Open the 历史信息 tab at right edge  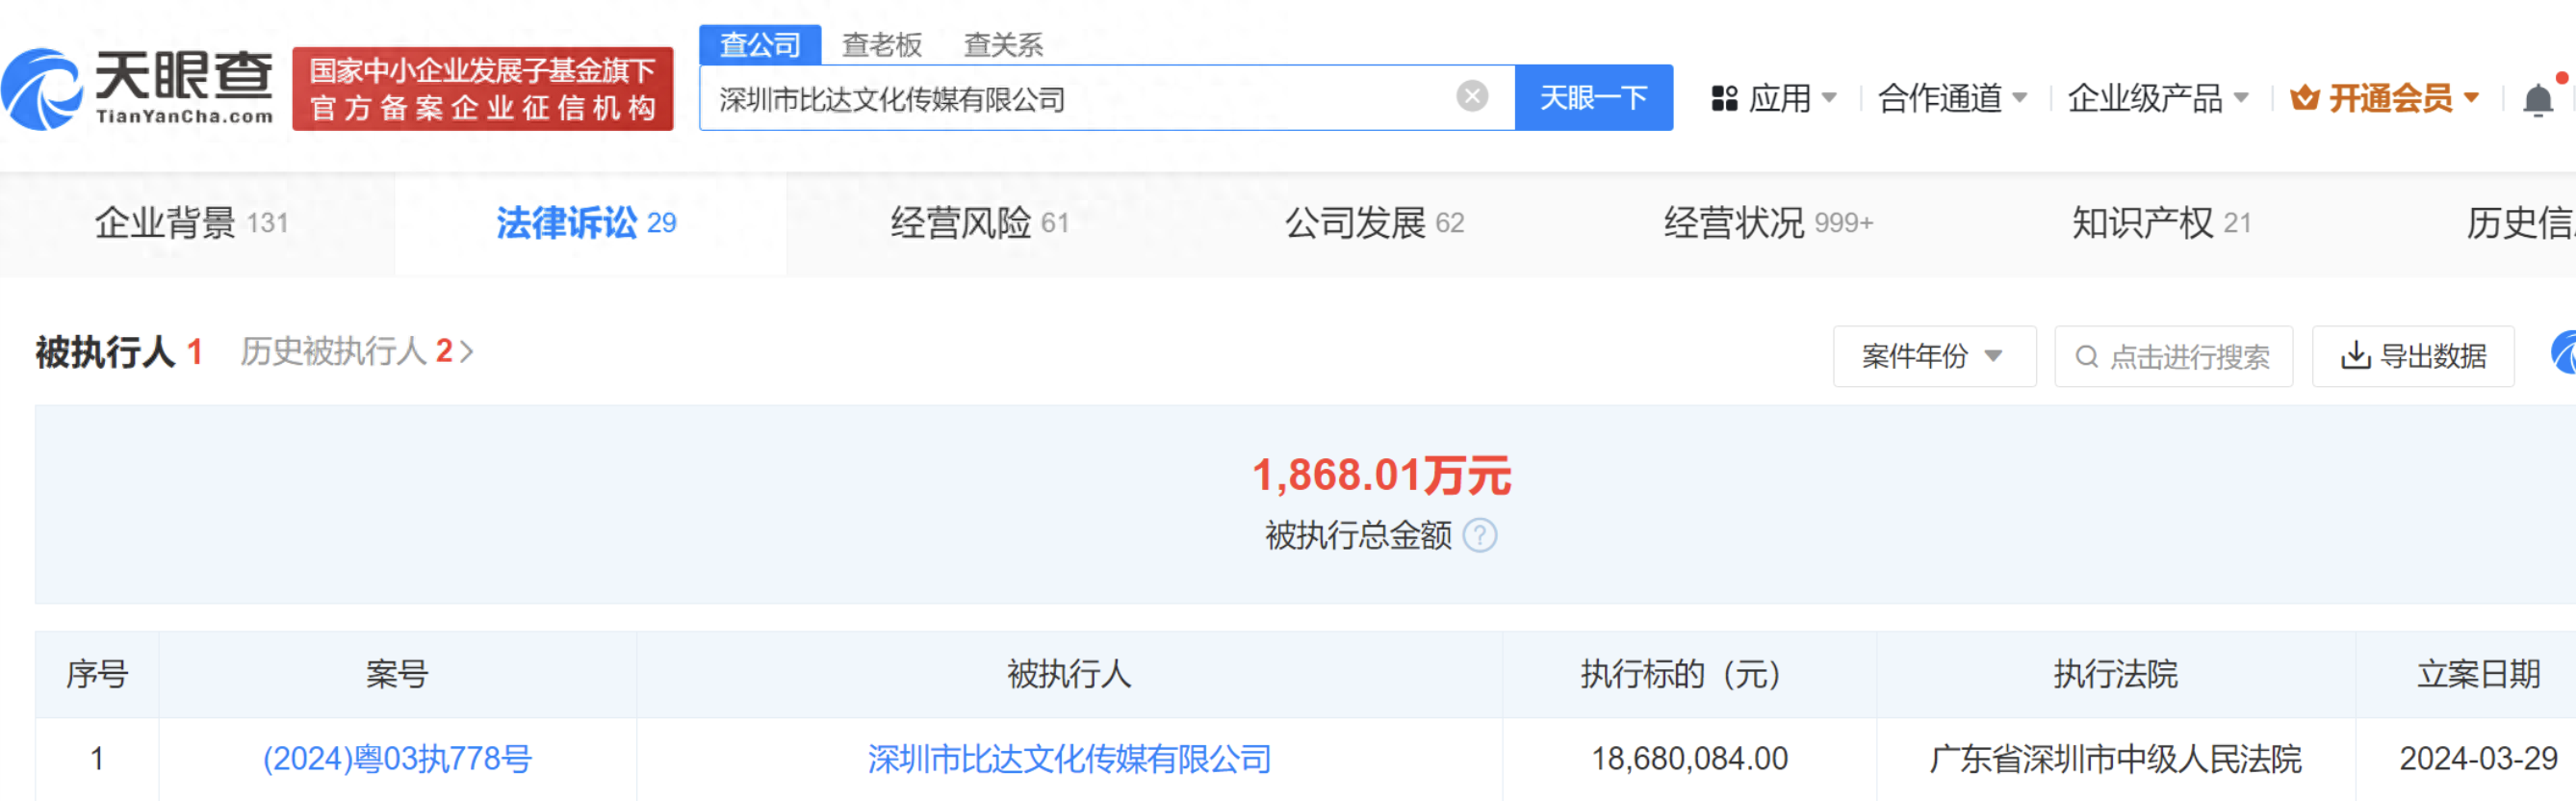(x=2520, y=223)
